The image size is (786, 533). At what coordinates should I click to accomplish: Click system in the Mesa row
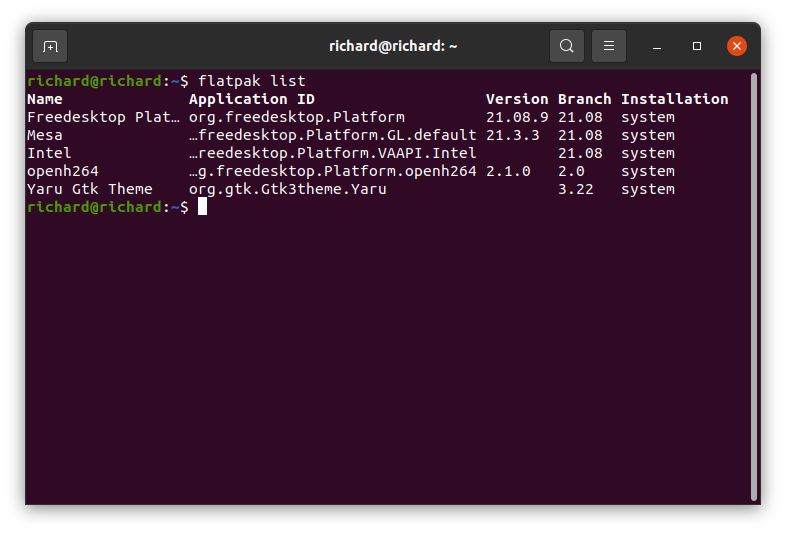[x=648, y=135]
